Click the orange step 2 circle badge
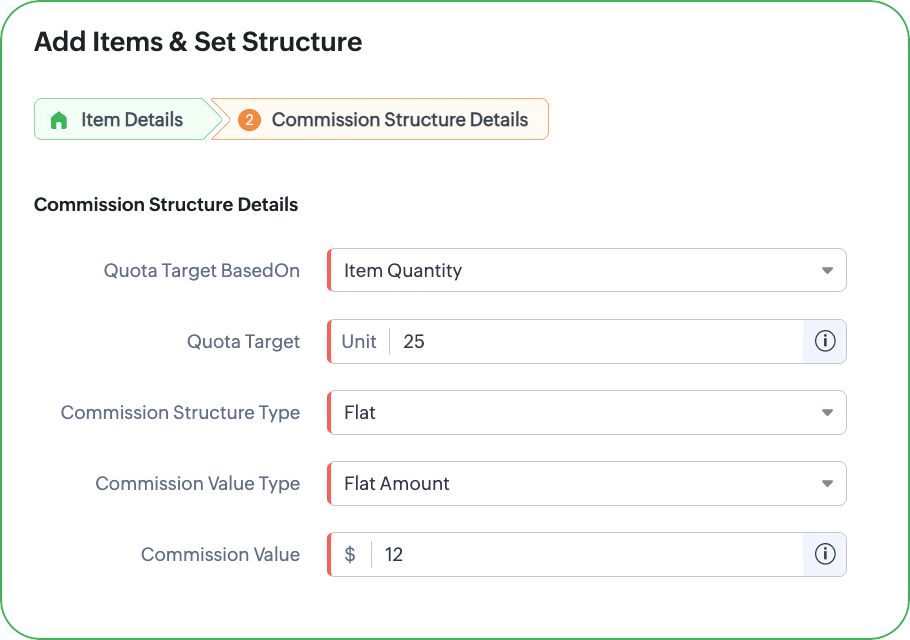The height and width of the screenshot is (640, 910). coord(249,120)
